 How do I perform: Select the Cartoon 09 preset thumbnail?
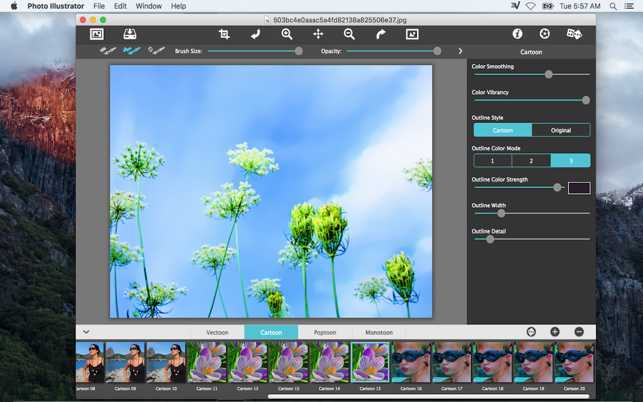click(125, 363)
